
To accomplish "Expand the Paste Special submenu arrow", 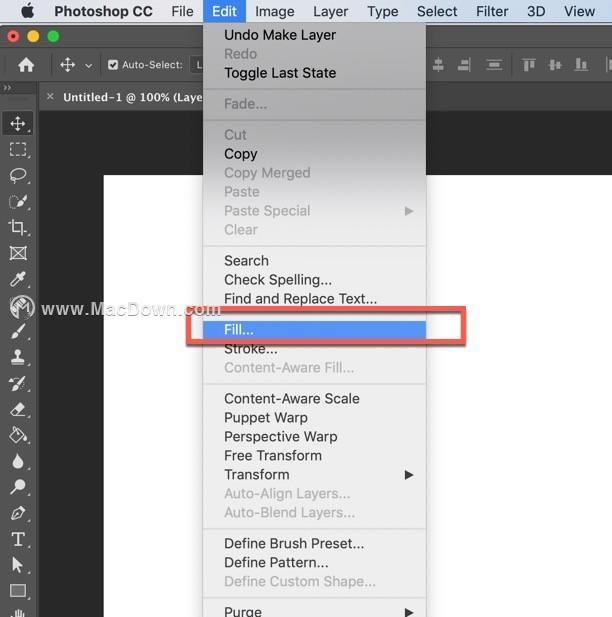I will click(x=409, y=211).
